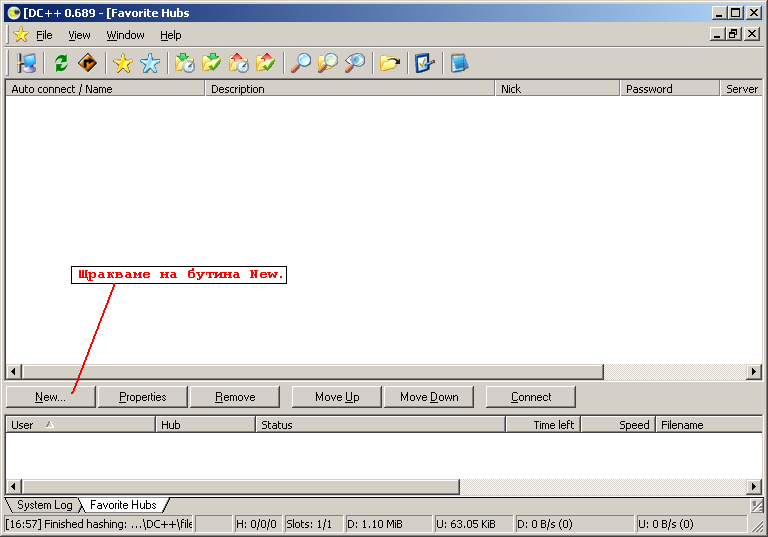Screen dimensions: 768x537
Task: Click the Speed column header
Action: (618, 425)
